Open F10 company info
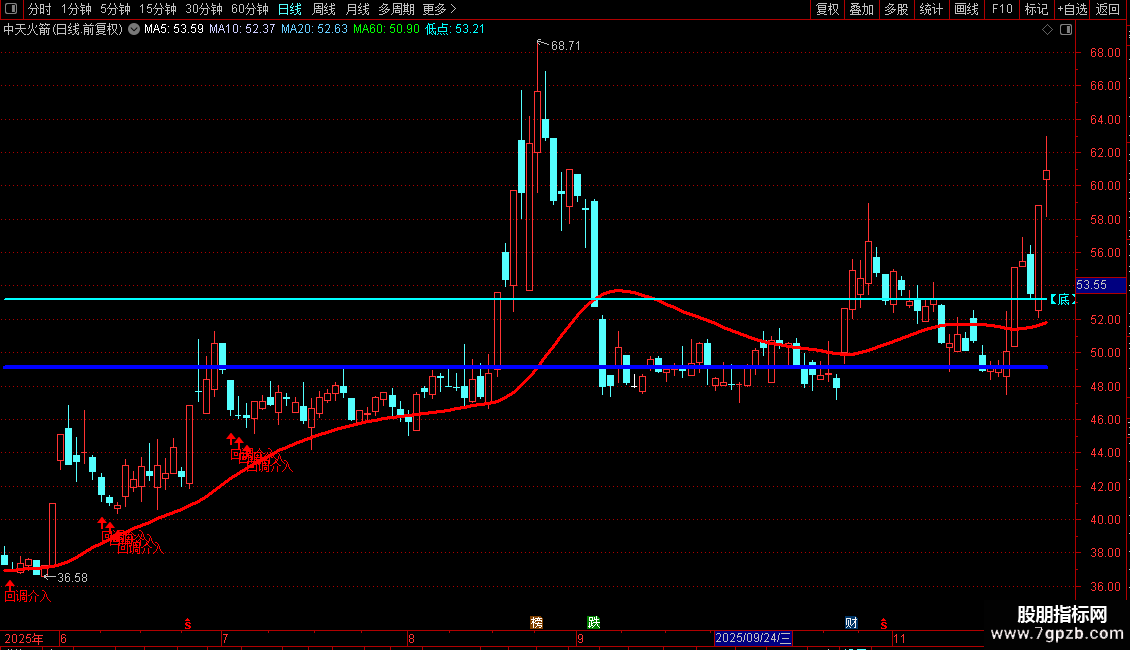Screen dimensions: 1130x650 click(1002, 9)
